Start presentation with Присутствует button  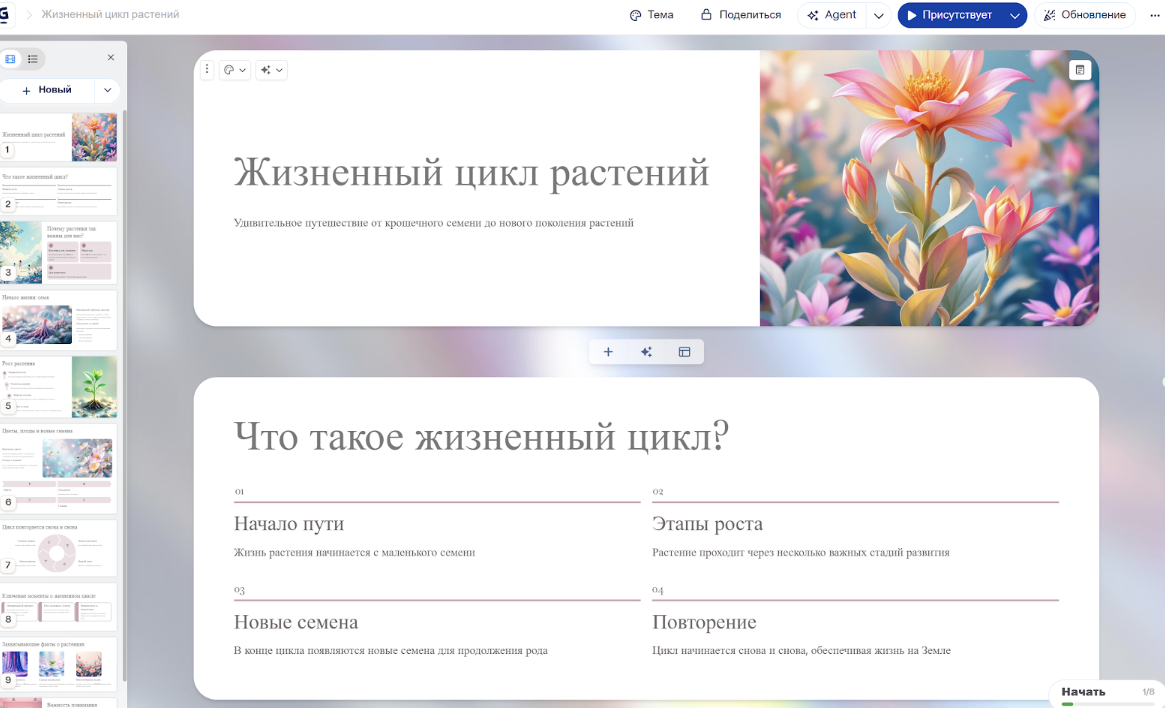pyautogui.click(x=948, y=15)
